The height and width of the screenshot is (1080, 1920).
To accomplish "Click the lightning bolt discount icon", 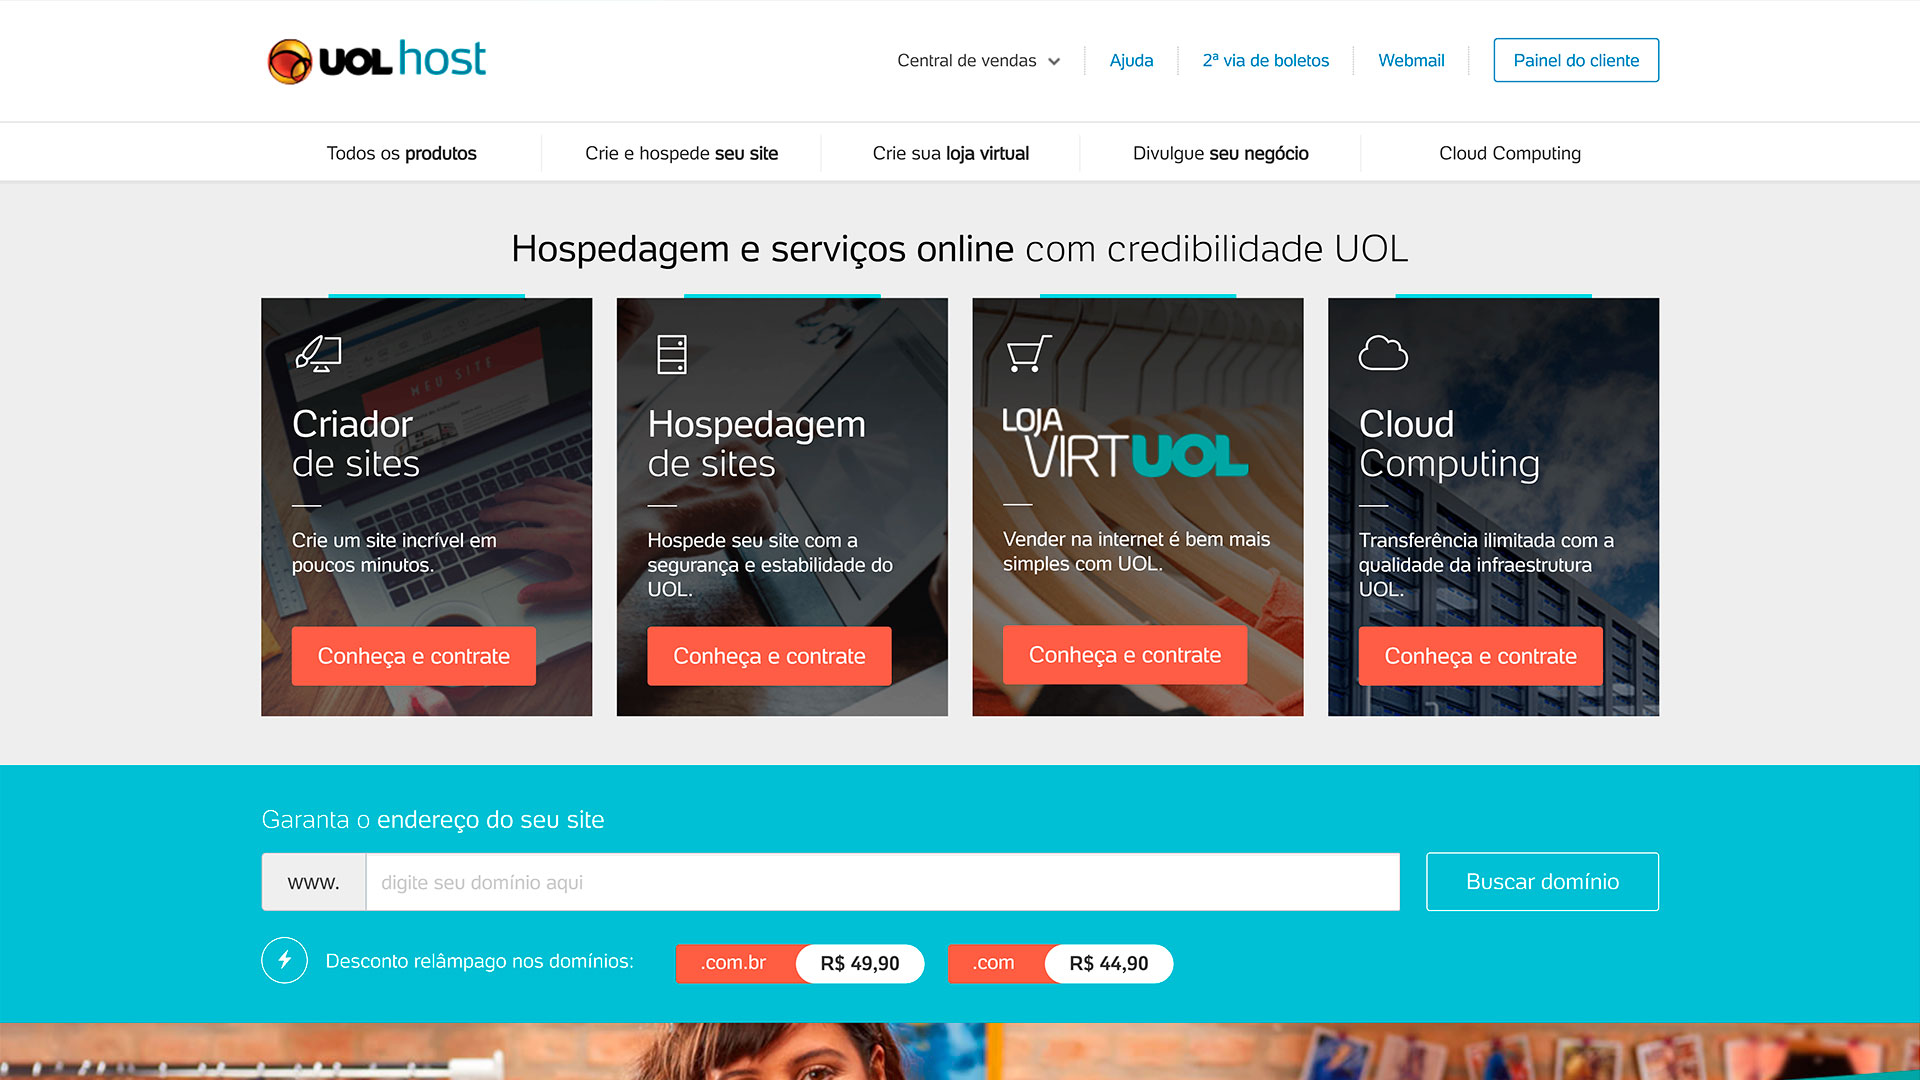I will (x=286, y=961).
